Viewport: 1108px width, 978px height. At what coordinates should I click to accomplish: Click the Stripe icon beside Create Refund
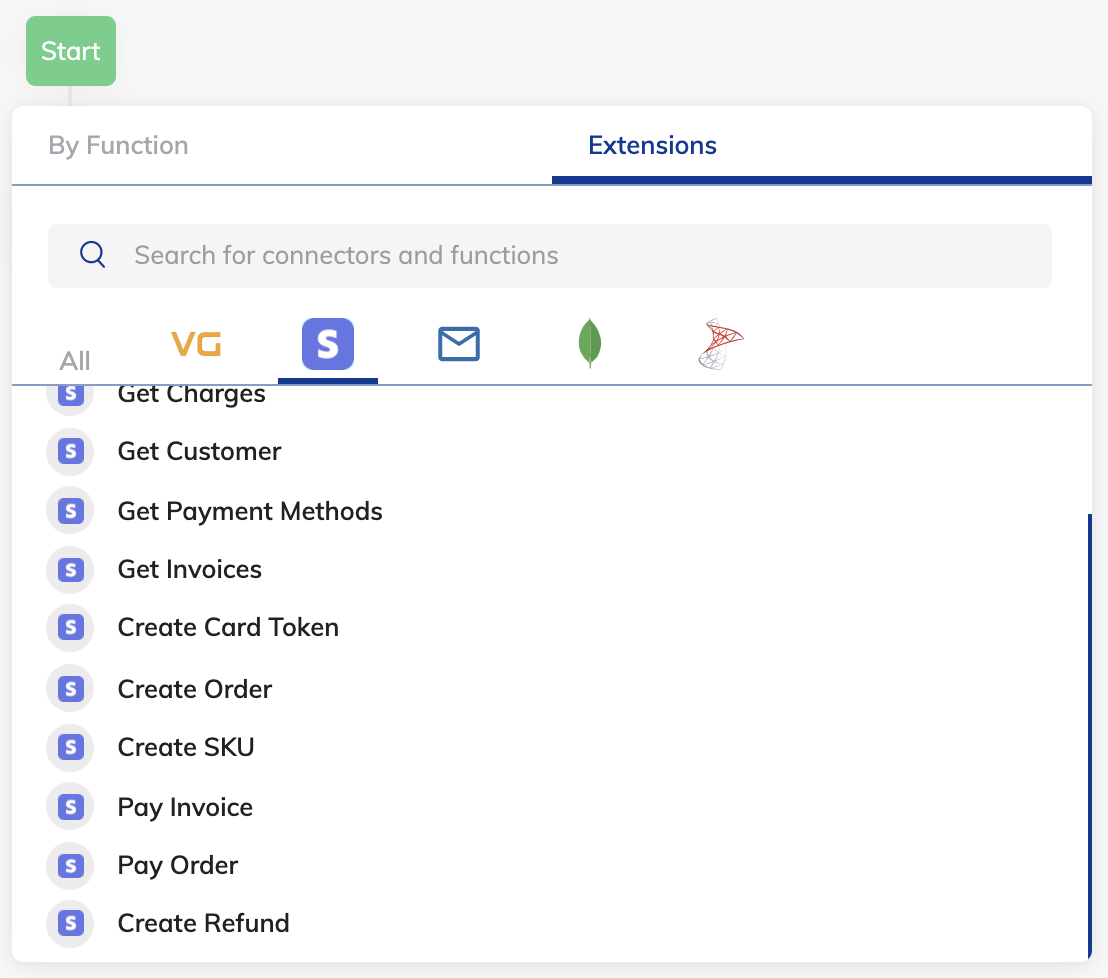pyautogui.click(x=70, y=924)
